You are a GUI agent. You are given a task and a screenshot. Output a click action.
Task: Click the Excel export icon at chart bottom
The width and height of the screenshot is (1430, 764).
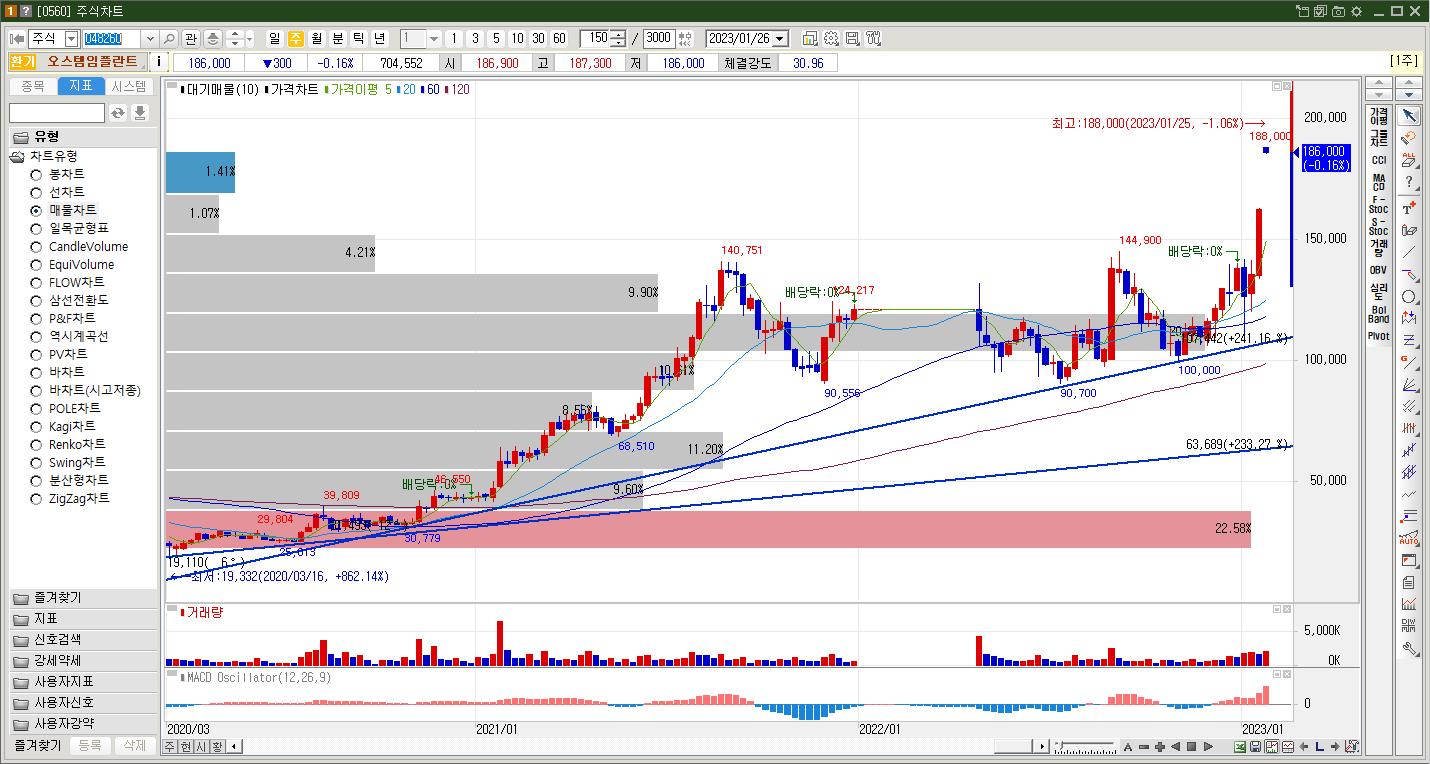click(x=1240, y=746)
